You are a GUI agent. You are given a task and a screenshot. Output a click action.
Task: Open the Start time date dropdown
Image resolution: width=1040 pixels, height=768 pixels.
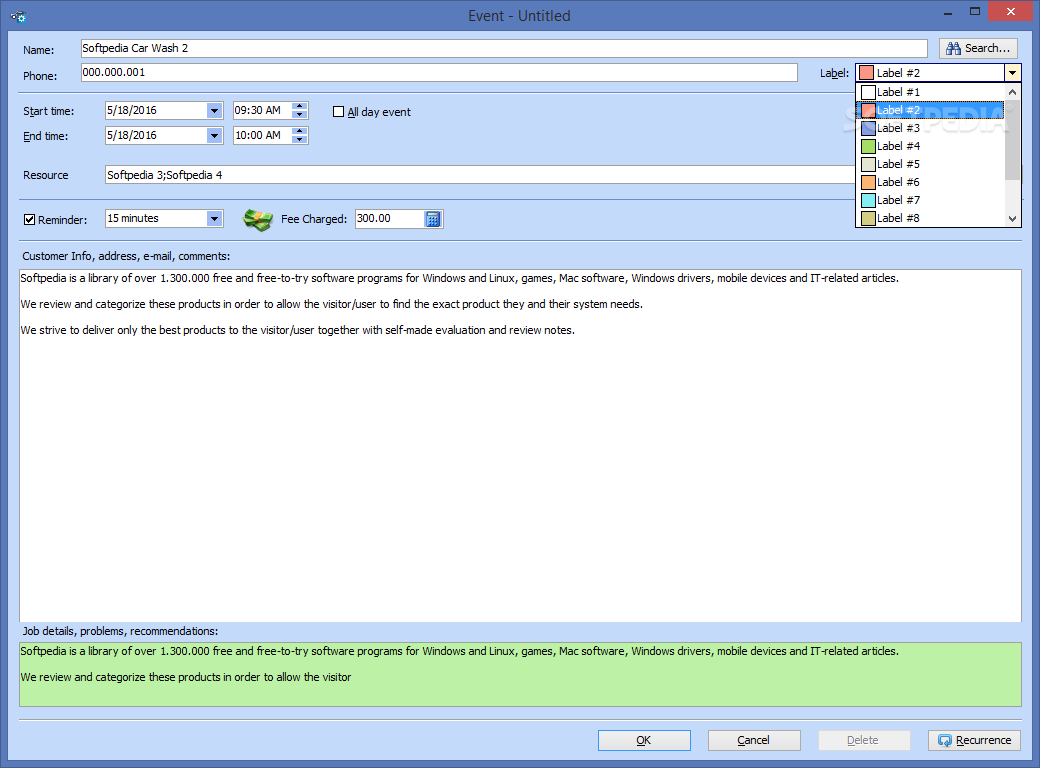[x=214, y=111]
